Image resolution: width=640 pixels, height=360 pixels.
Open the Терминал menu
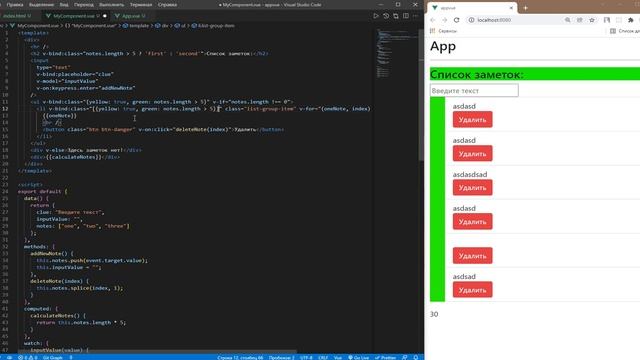[x=141, y=5]
